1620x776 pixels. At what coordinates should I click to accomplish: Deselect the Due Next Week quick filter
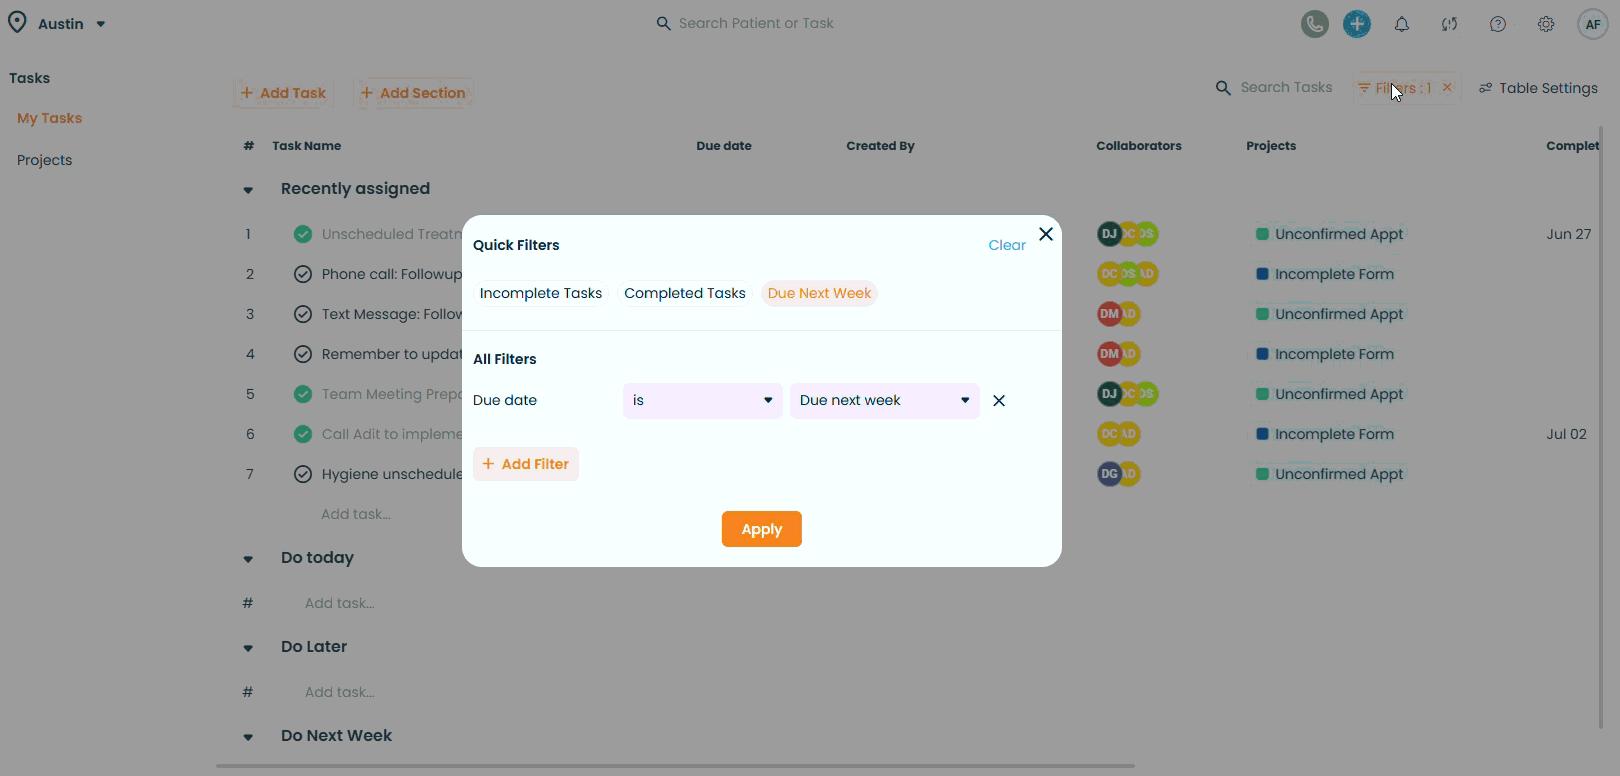pyautogui.click(x=819, y=293)
